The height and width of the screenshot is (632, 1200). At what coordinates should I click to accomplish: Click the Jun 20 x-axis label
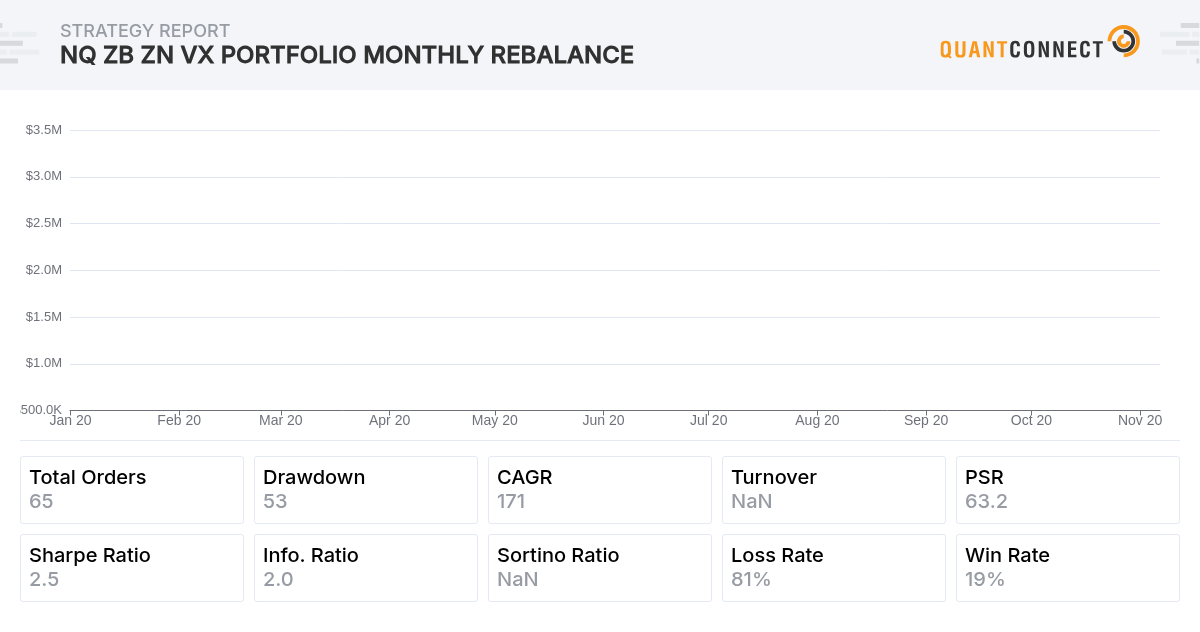(x=604, y=420)
